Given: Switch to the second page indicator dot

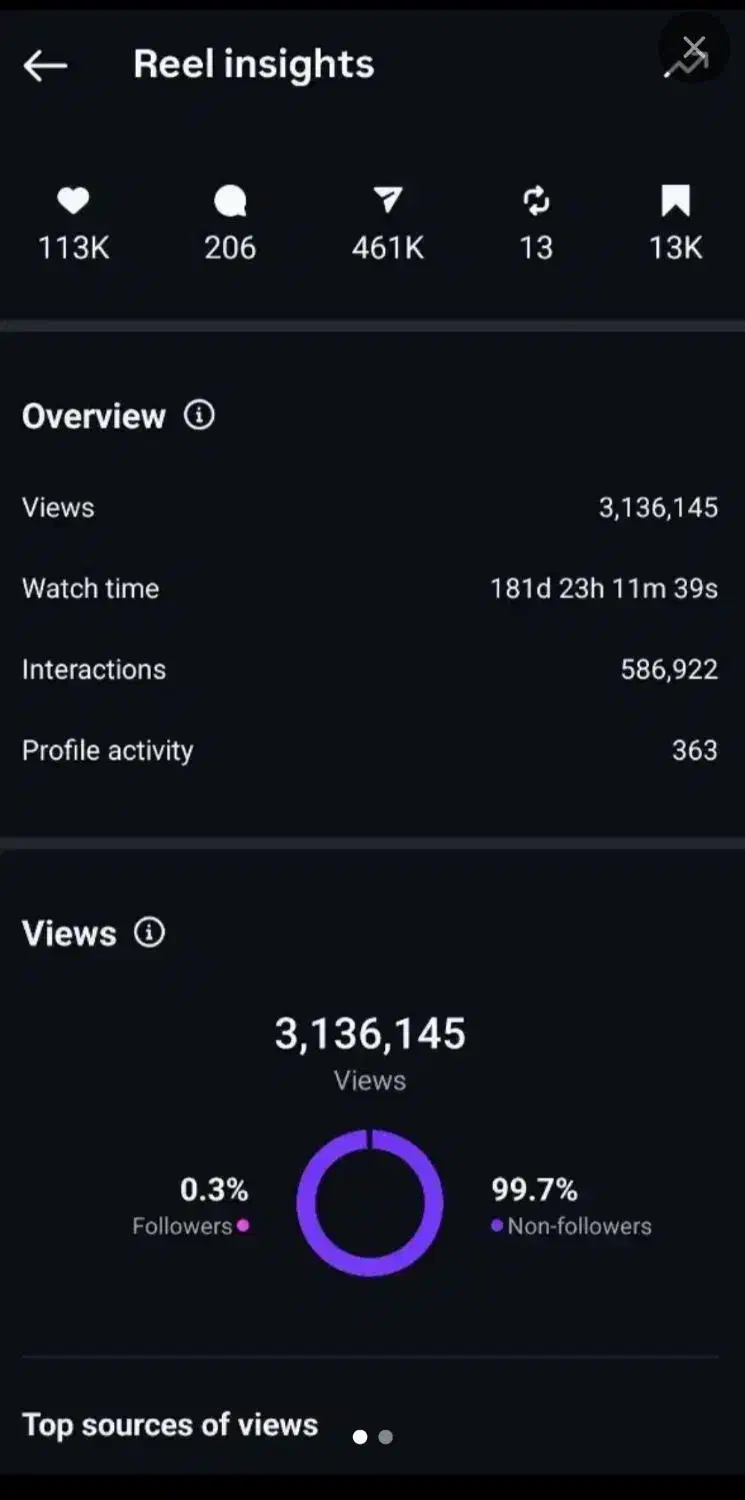Looking at the screenshot, I should 386,1437.
